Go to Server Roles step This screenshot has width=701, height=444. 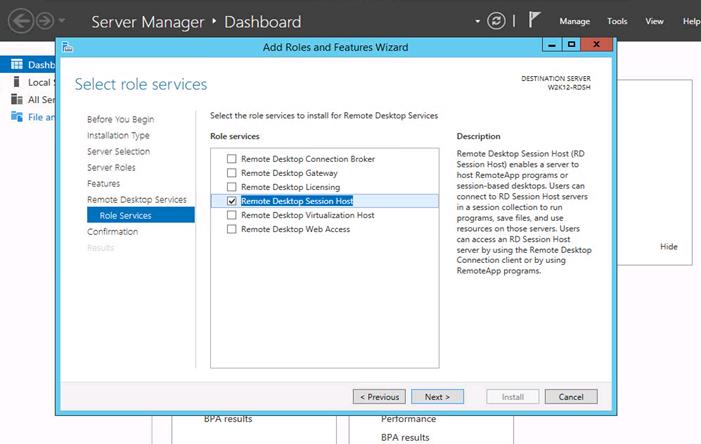(x=111, y=167)
